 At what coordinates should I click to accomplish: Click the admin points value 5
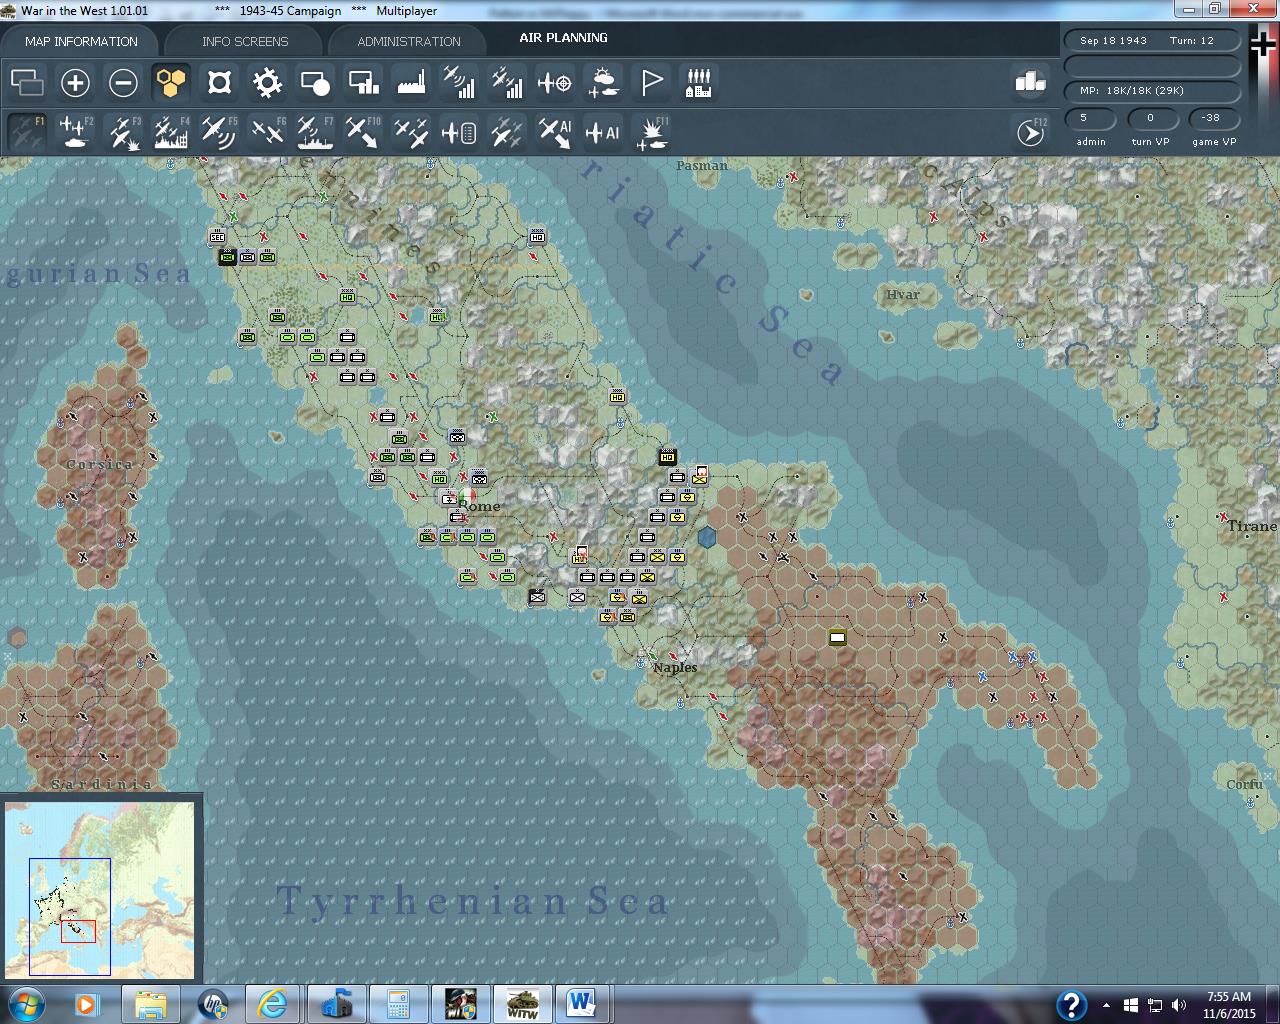pos(1090,117)
